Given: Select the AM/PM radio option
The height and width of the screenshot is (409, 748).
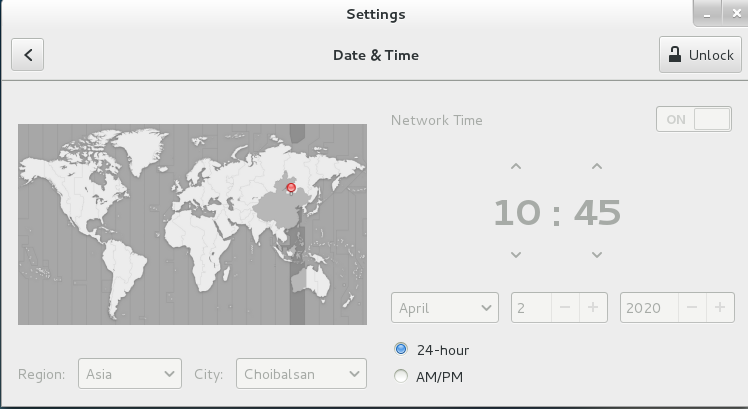Looking at the screenshot, I should coord(401,377).
